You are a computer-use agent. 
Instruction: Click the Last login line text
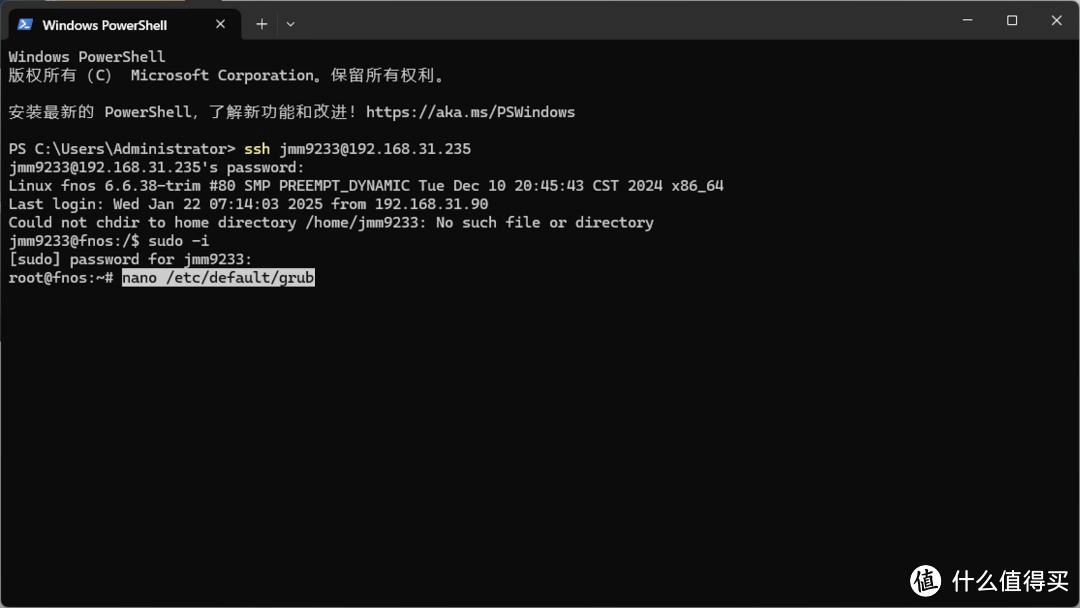(x=248, y=204)
